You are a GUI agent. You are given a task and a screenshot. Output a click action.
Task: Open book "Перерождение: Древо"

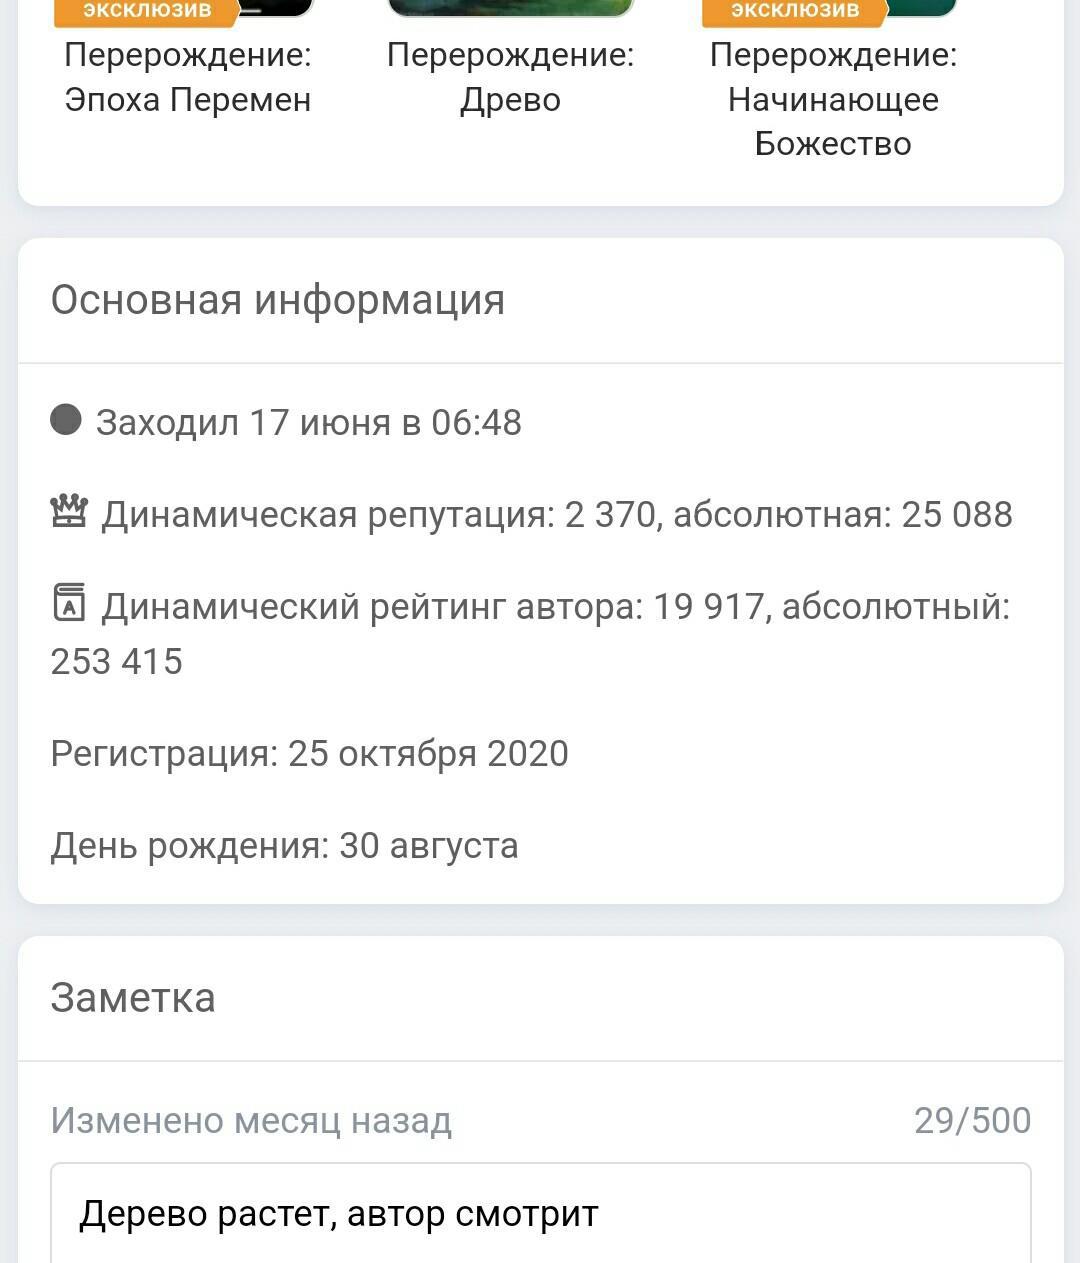(x=510, y=77)
